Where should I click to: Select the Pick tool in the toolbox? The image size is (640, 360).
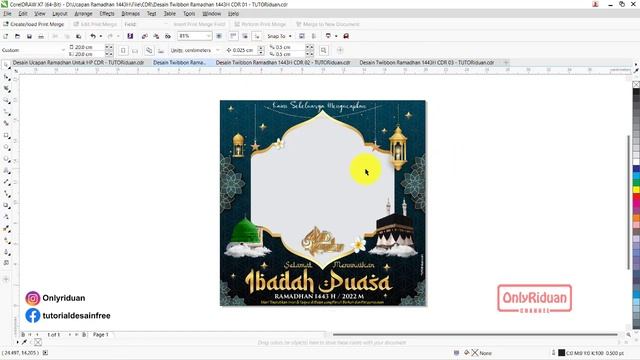pyautogui.click(x=6, y=65)
